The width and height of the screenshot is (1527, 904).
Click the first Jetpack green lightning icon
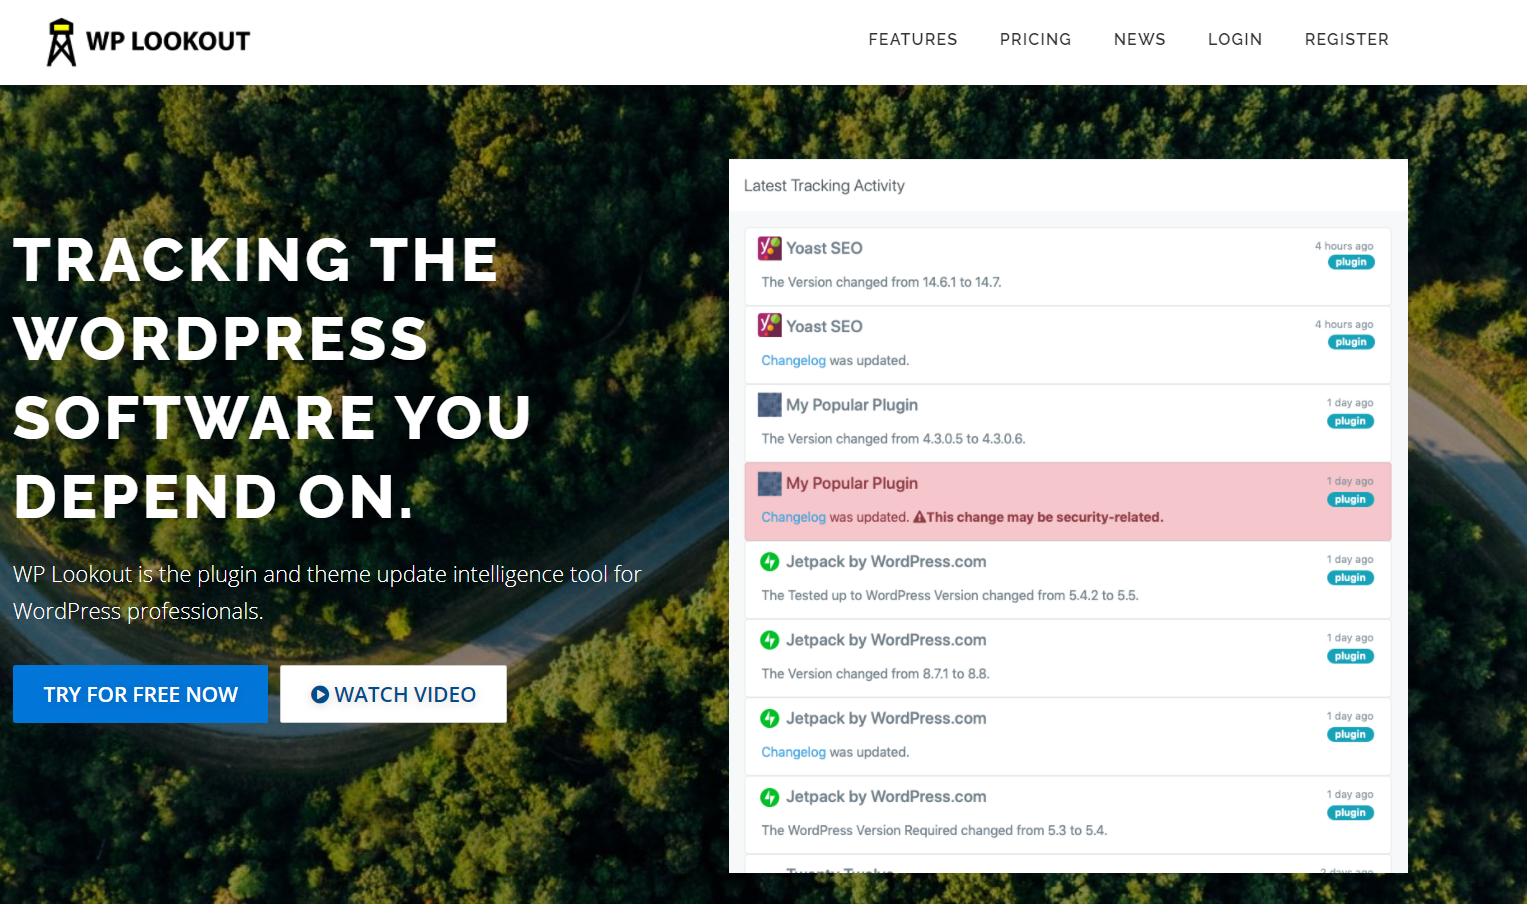point(769,561)
